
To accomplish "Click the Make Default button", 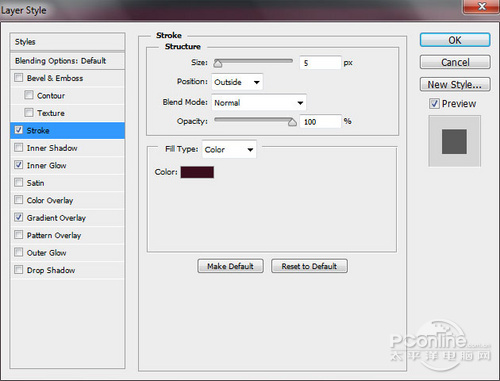I will pos(230,266).
